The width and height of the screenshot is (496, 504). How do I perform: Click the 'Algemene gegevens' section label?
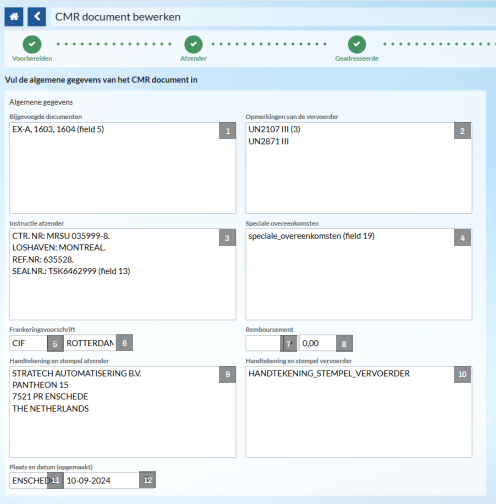click(x=41, y=102)
